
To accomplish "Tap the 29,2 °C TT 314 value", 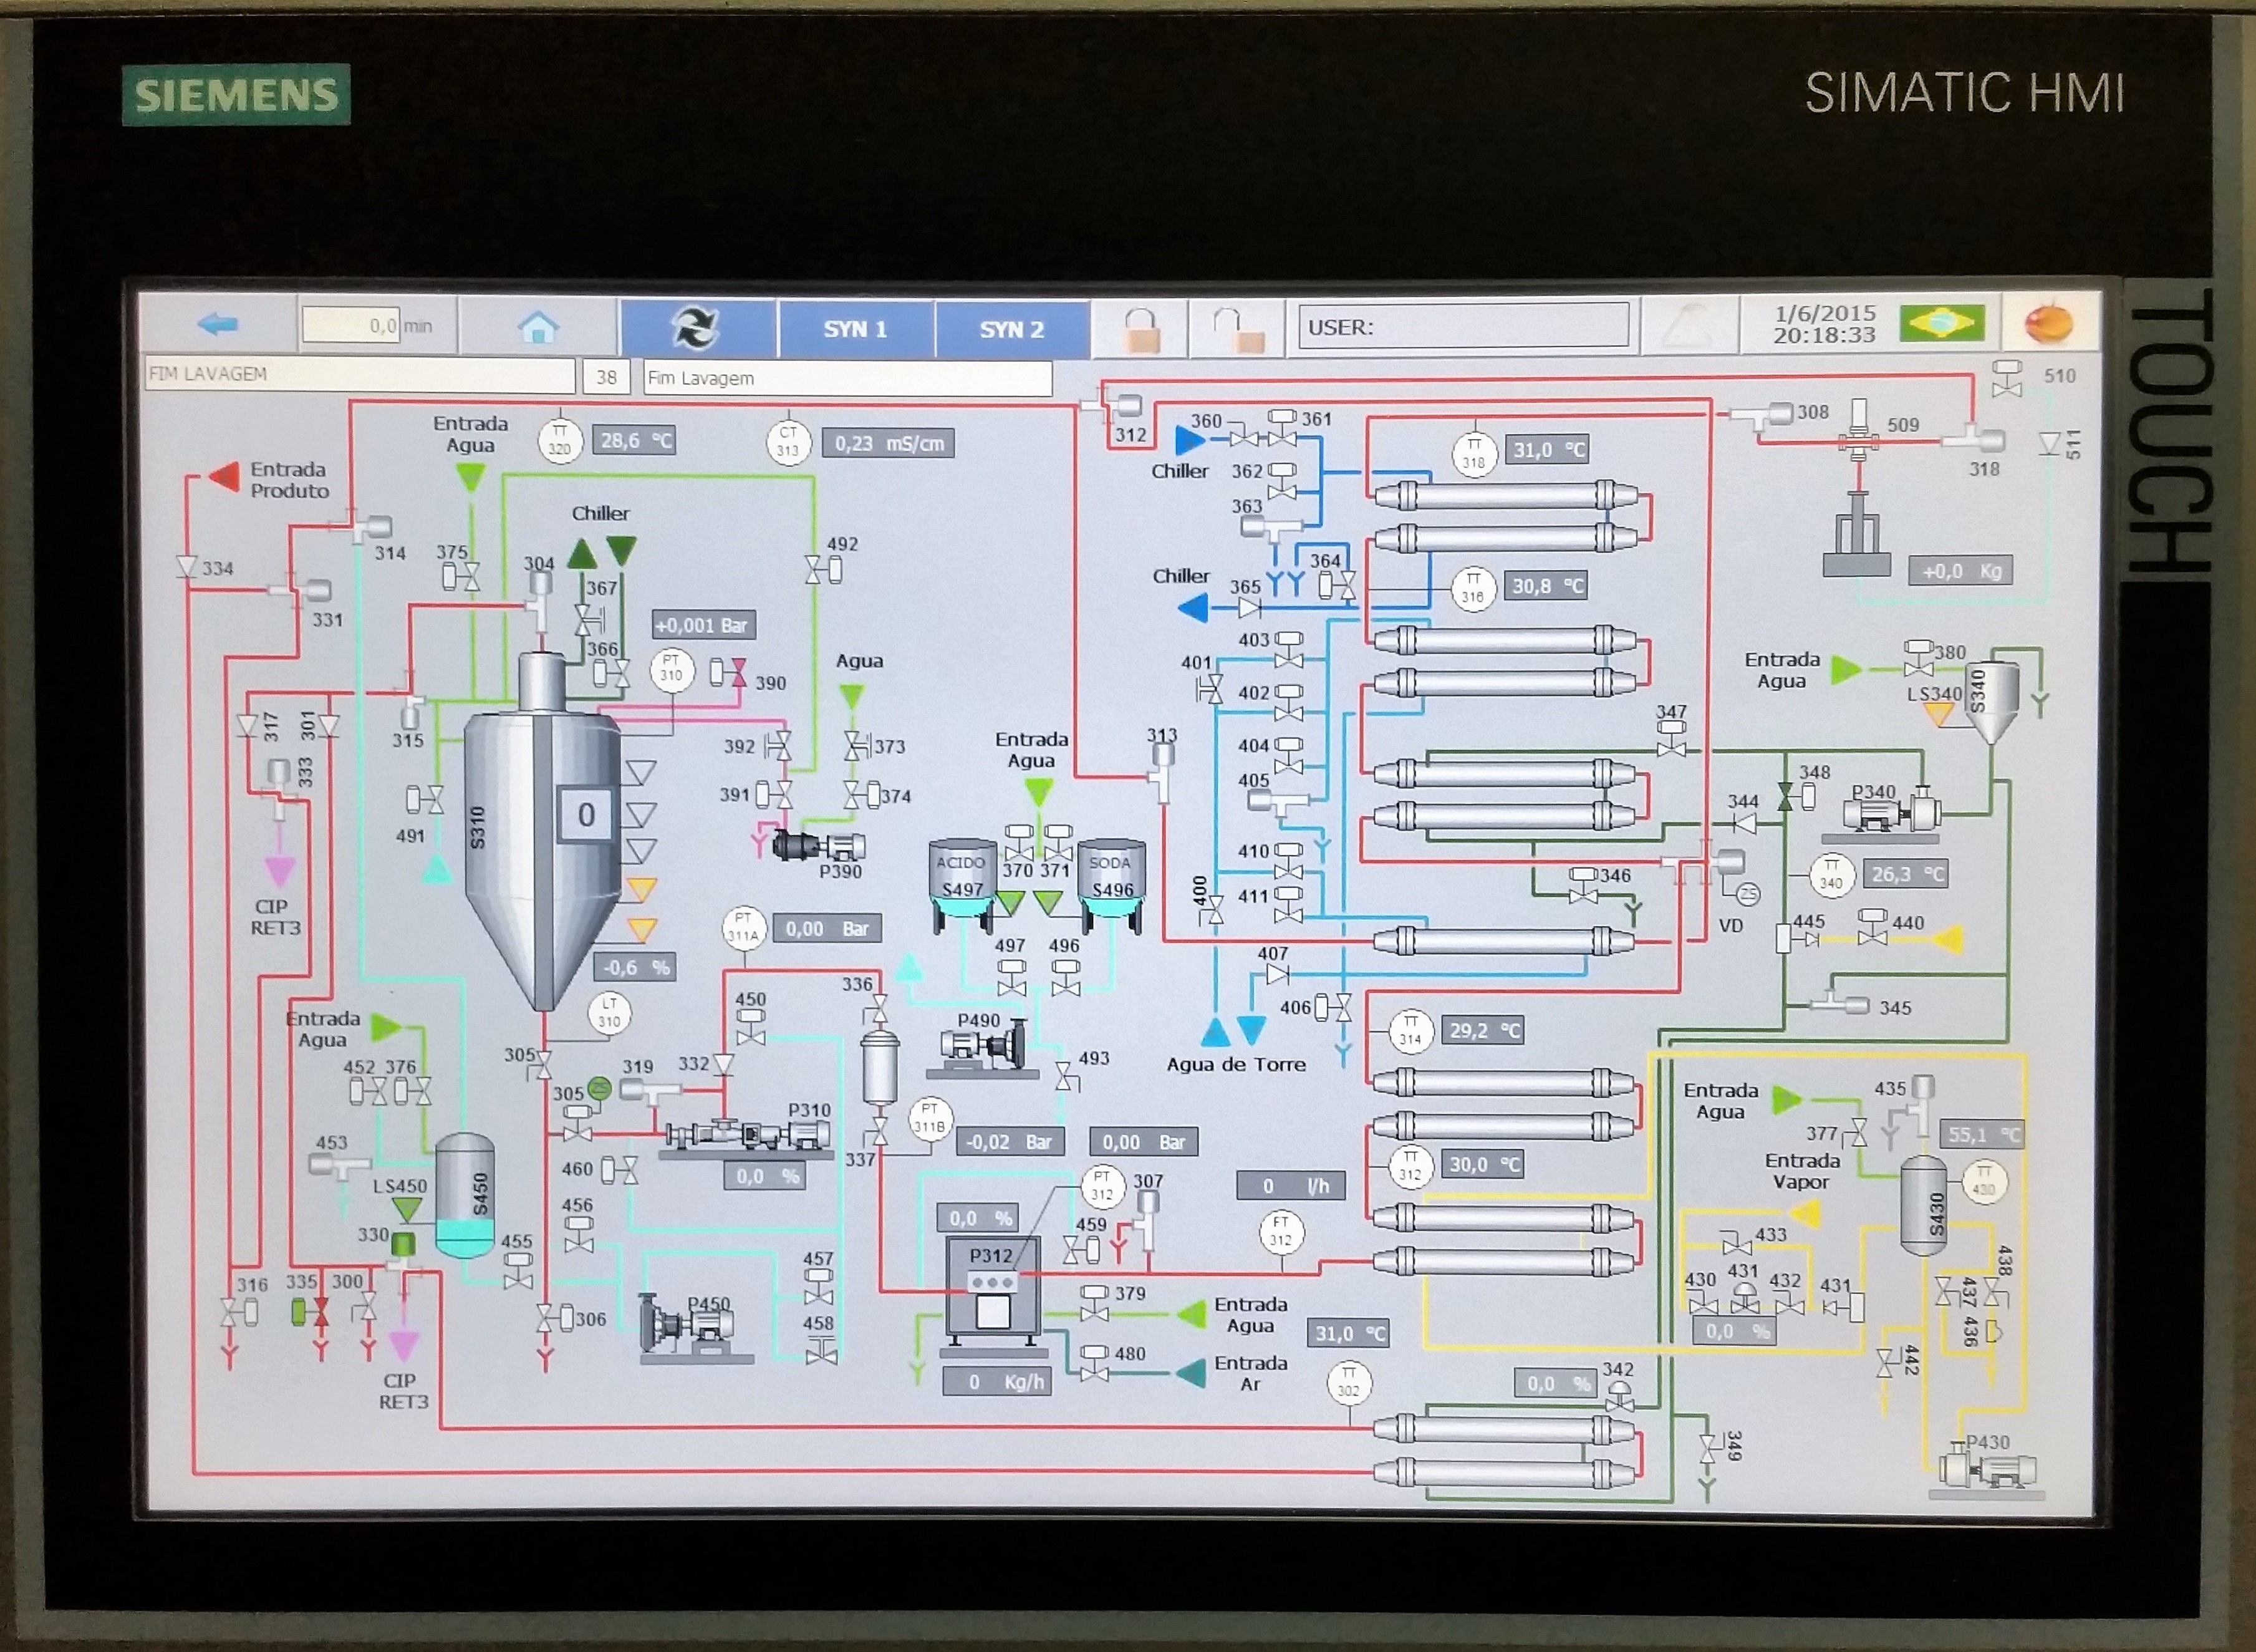I will [x=1483, y=1030].
